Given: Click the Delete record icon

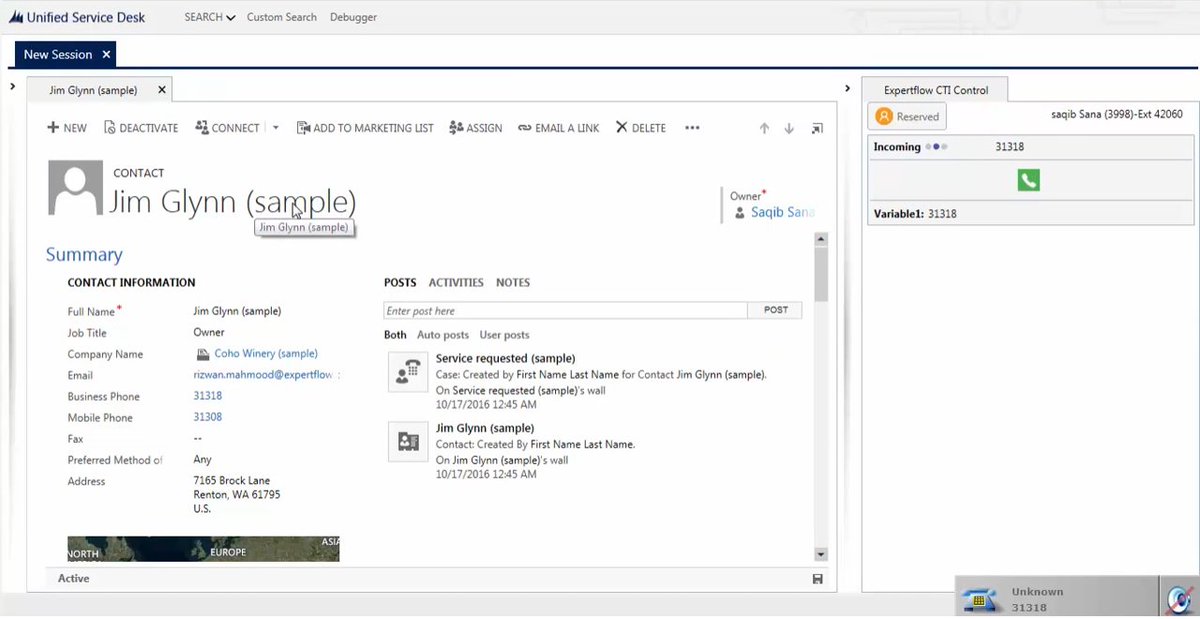Looking at the screenshot, I should pyautogui.click(x=639, y=127).
